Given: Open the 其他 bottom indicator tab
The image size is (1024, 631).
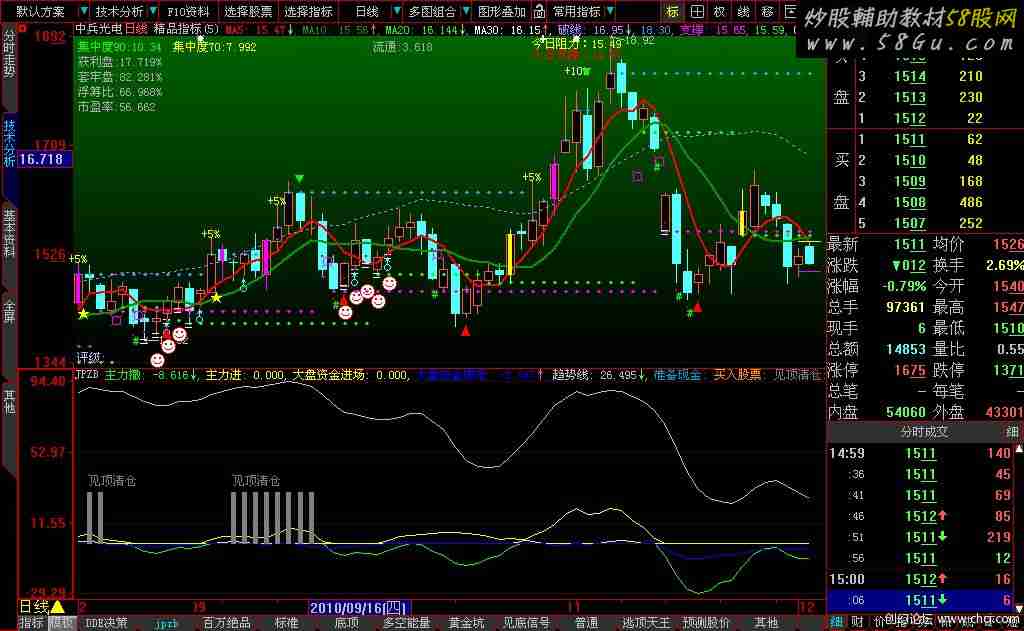Looking at the screenshot, I should 766,623.
